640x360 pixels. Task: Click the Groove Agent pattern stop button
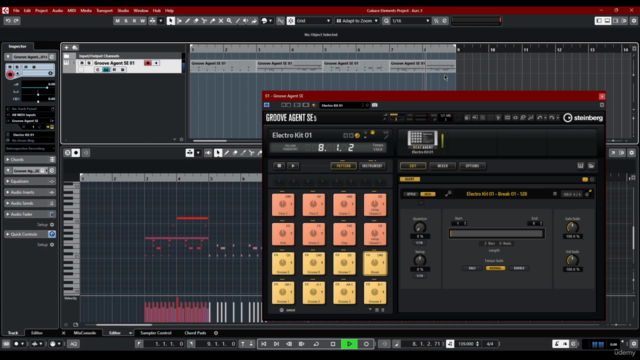(279, 166)
